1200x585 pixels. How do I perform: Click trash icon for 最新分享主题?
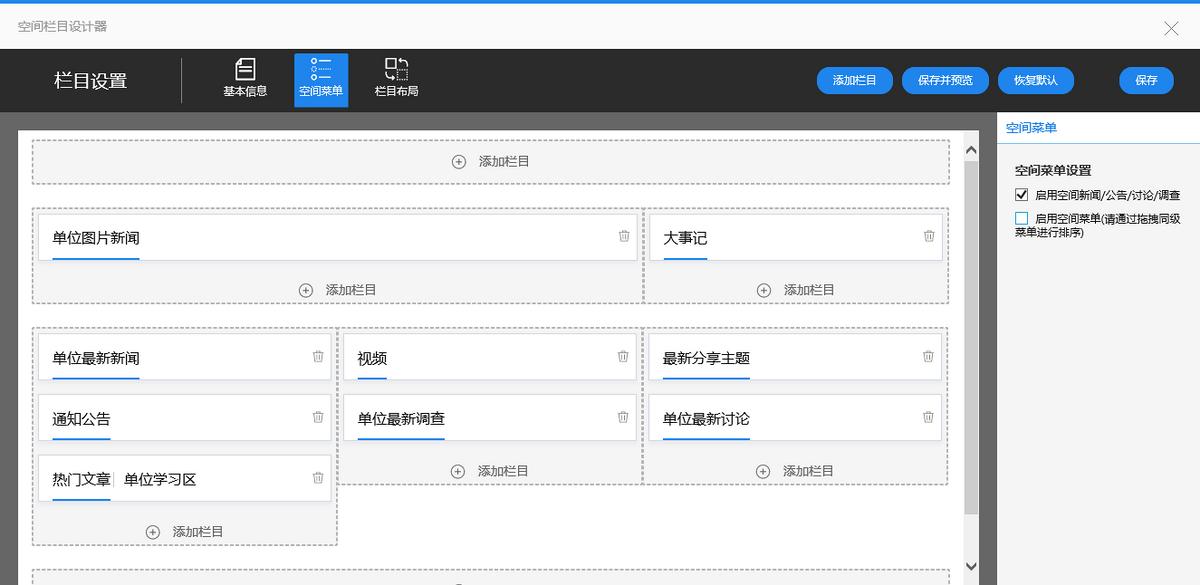(x=928, y=356)
